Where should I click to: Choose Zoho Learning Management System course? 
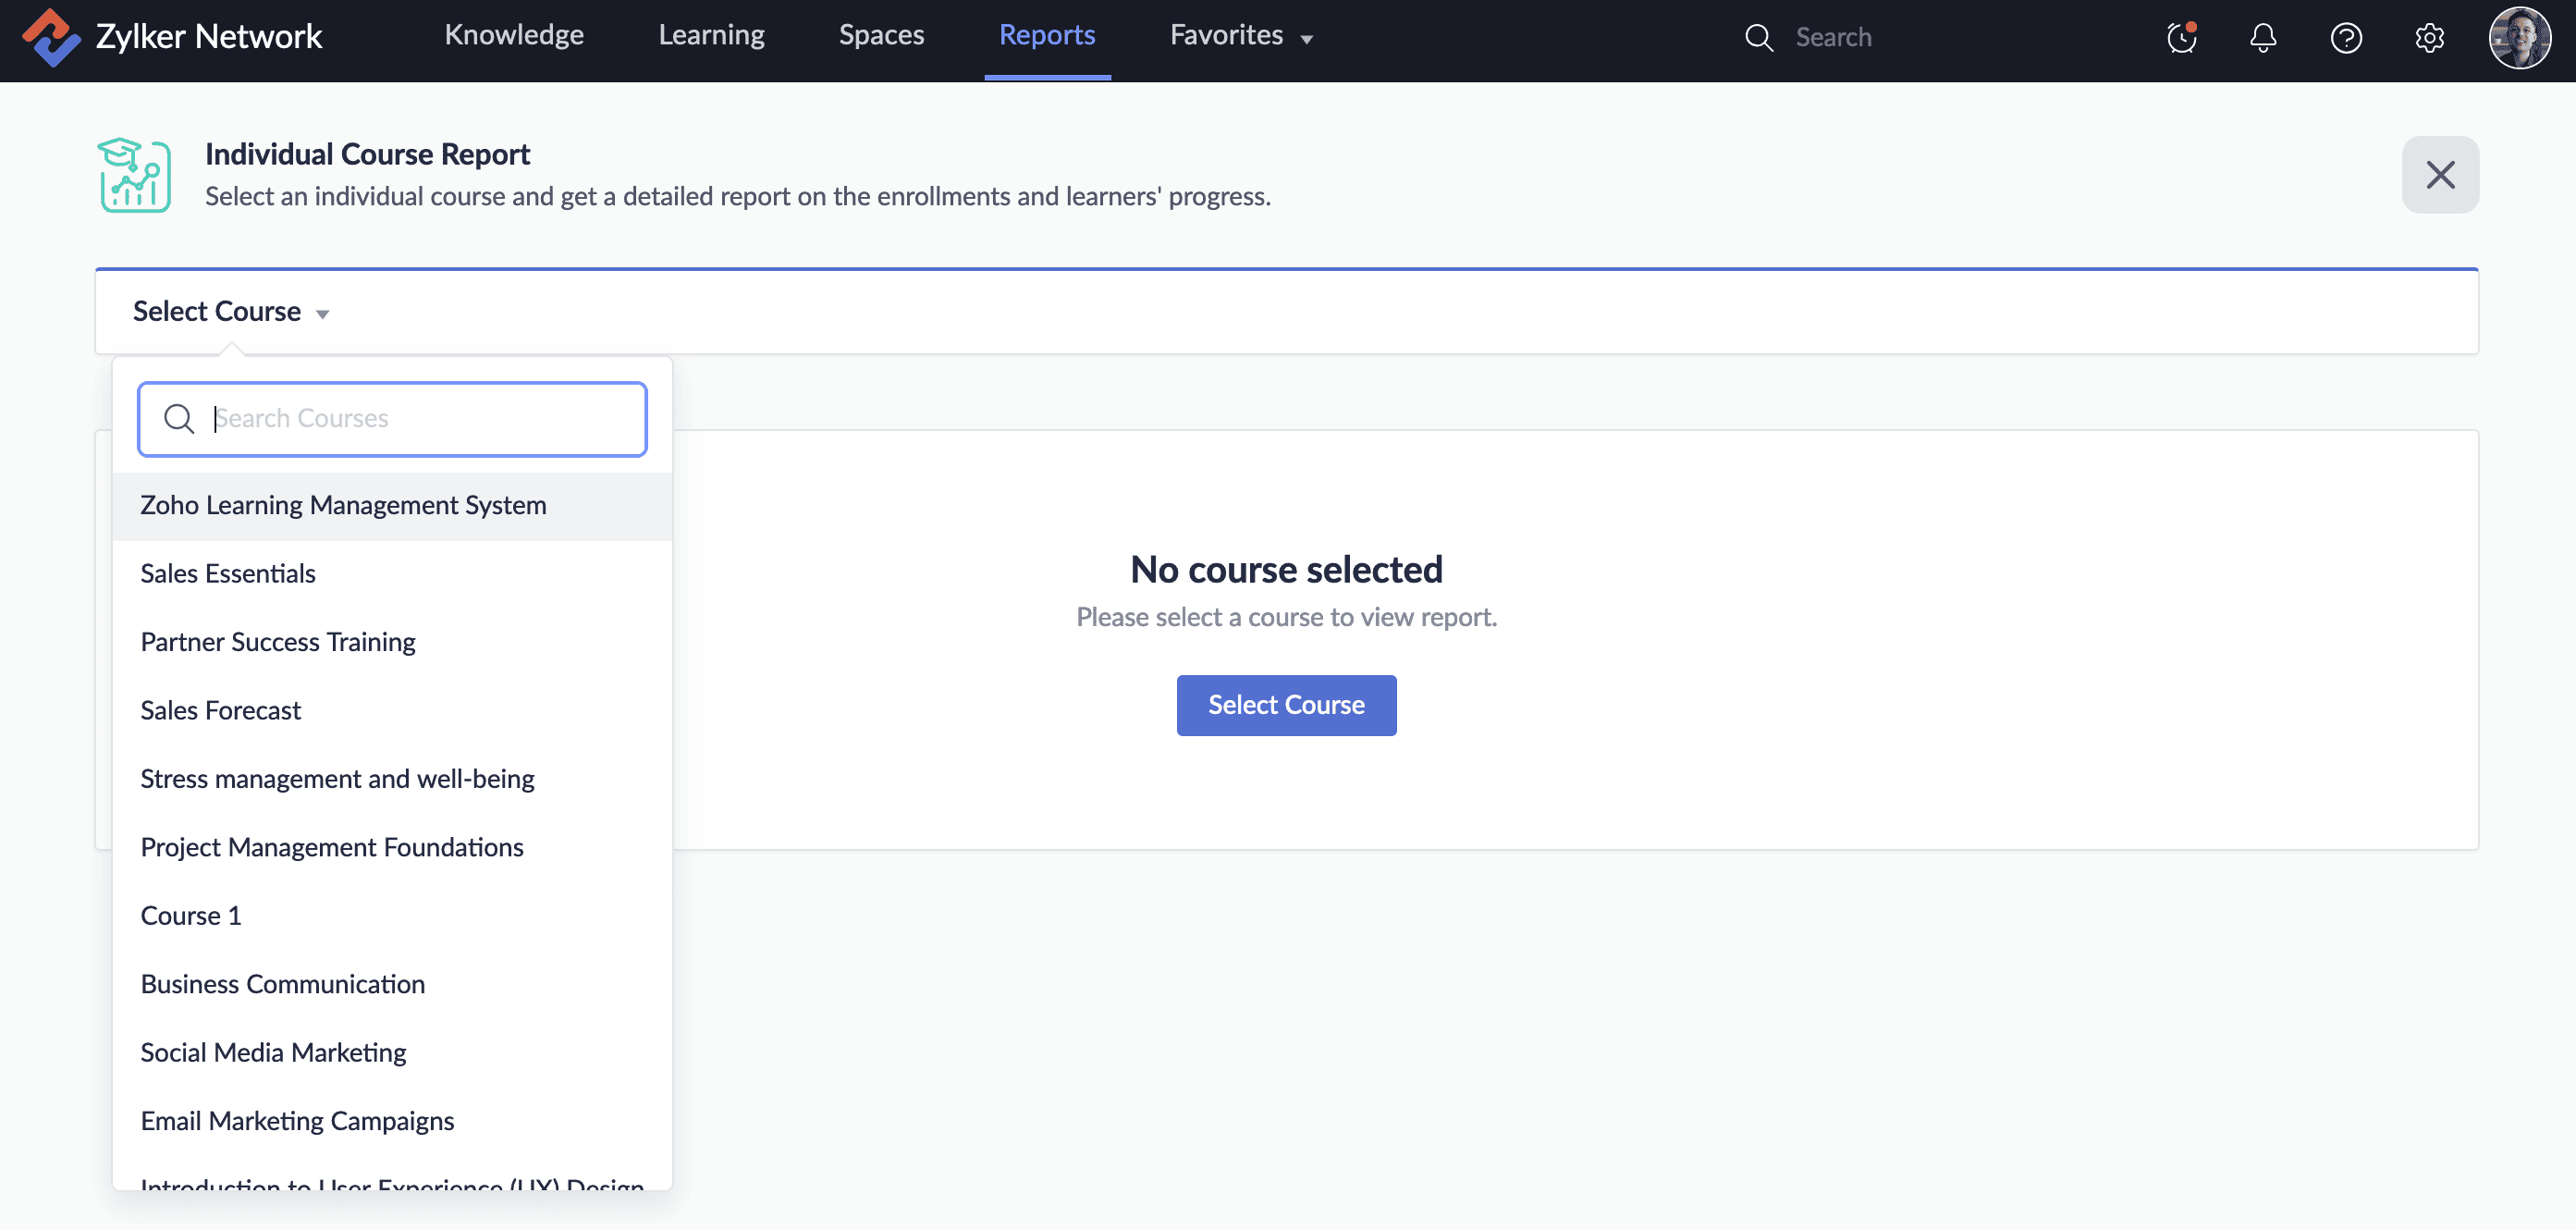click(343, 506)
